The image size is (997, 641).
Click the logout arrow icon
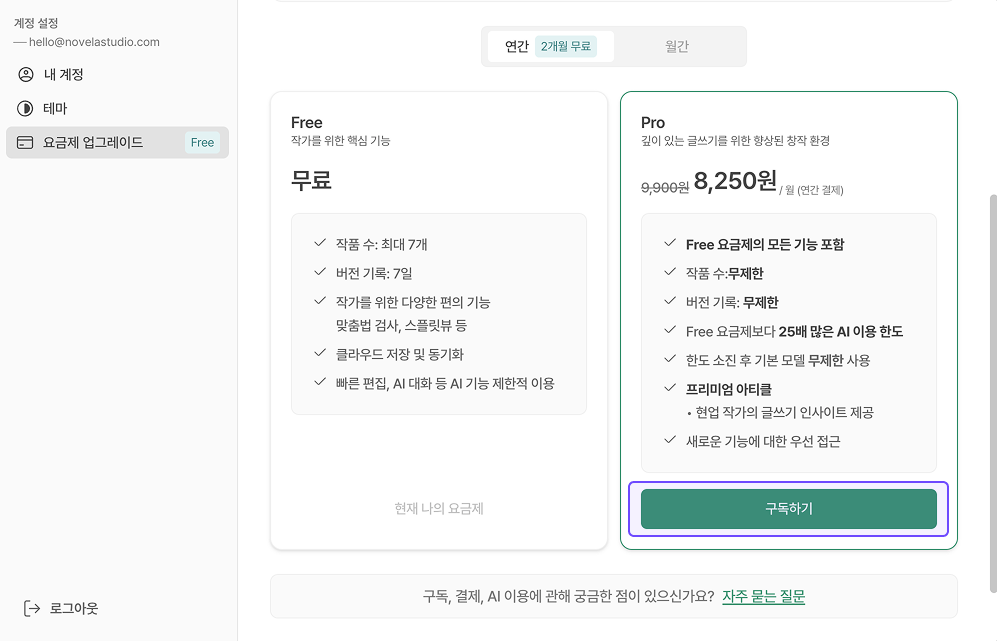32,609
